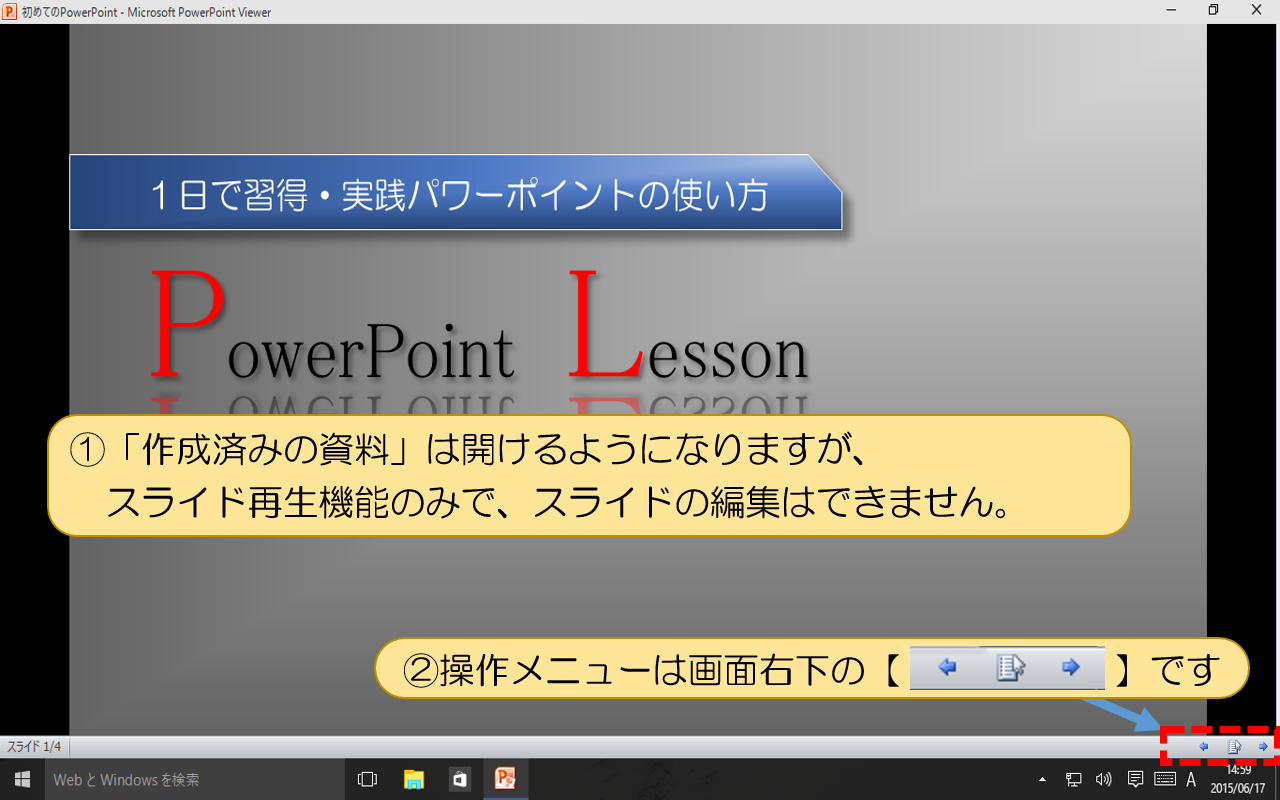Screen dimensions: 1280x800
Task: Close the PowerPoint Viewer window
Action: point(1257,10)
